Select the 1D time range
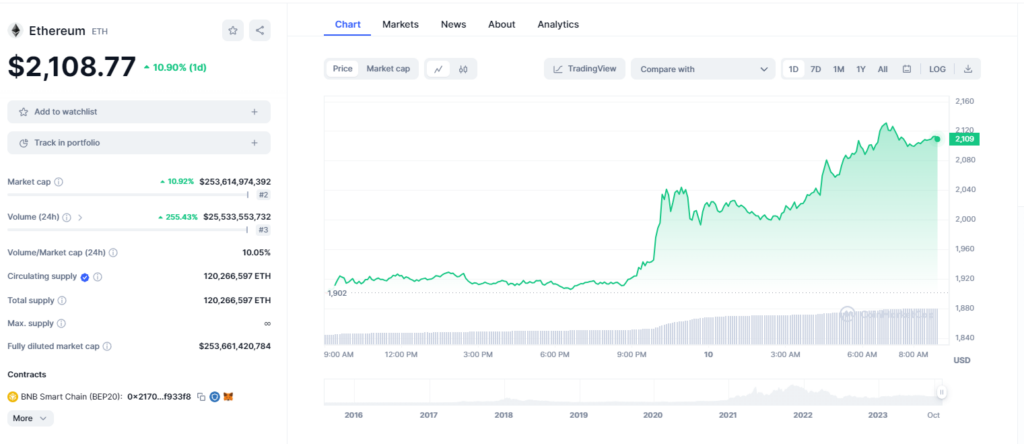The image size is (1024, 444). [793, 69]
